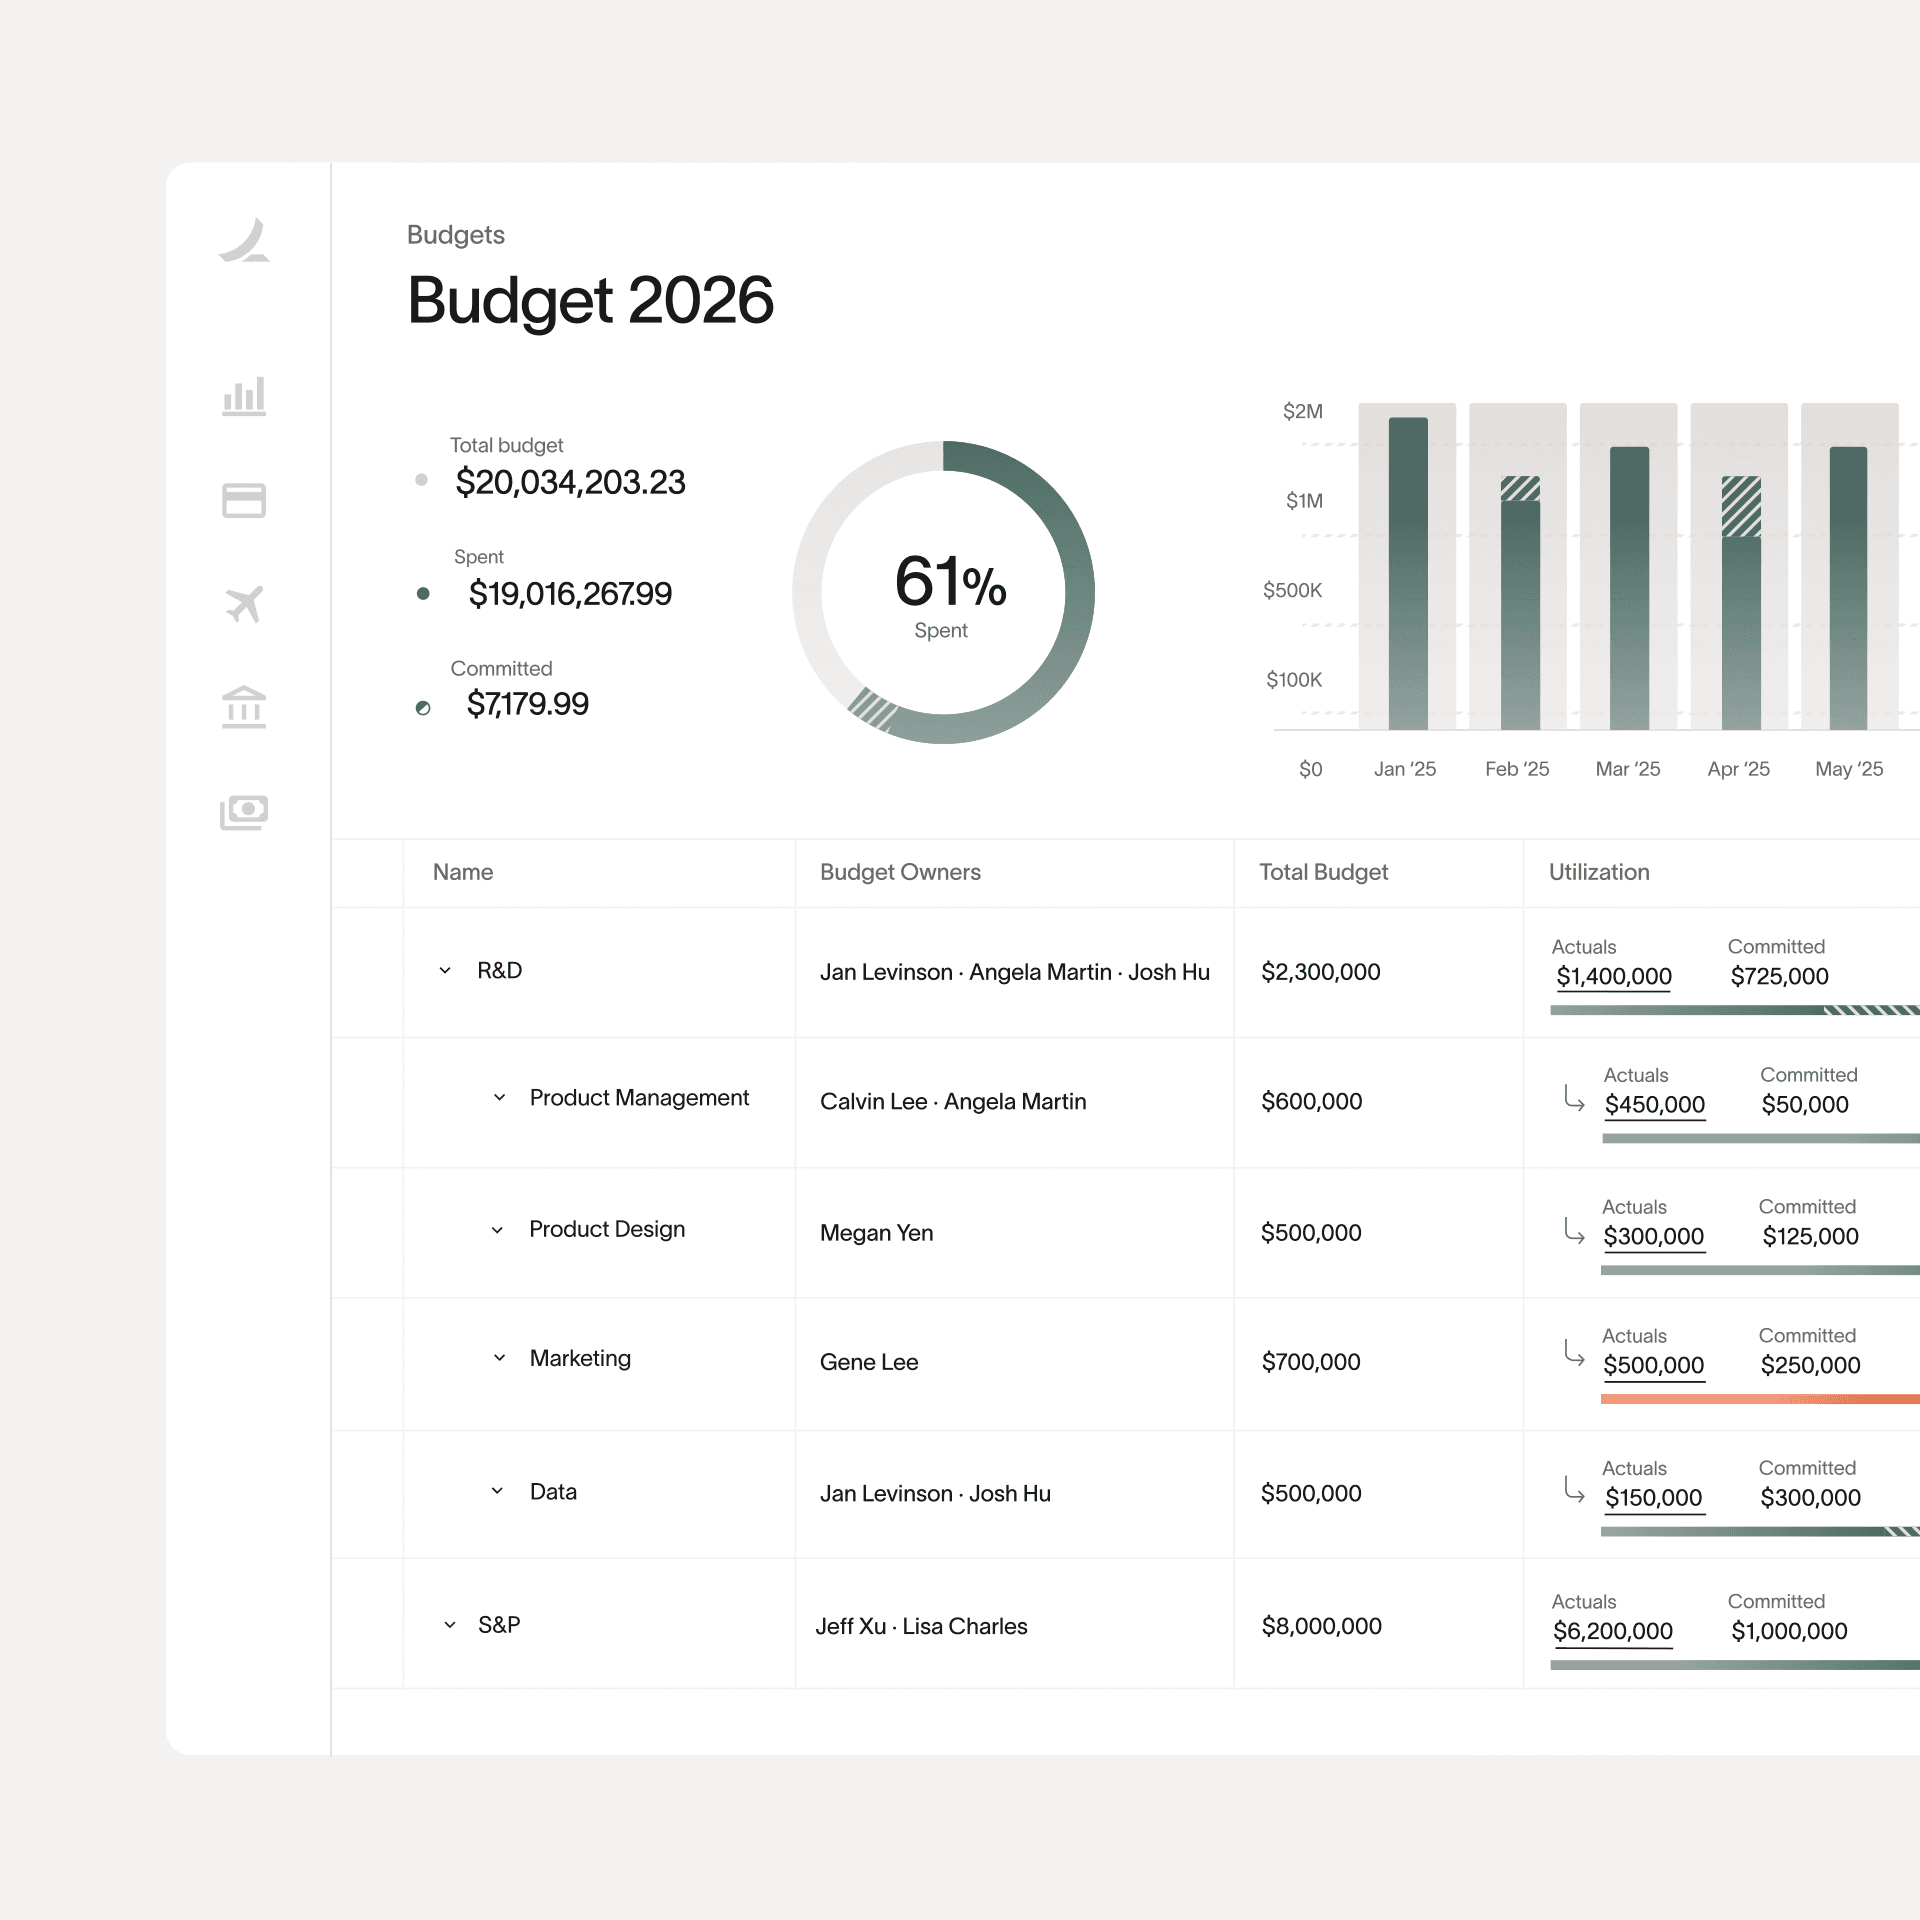Screen dimensions: 1920x1920
Task: Click spent value $19,016,267.99
Action: coord(570,594)
